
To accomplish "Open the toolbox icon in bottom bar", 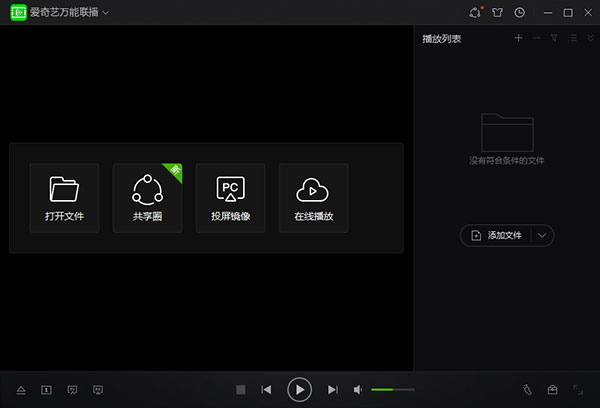I will [552, 389].
